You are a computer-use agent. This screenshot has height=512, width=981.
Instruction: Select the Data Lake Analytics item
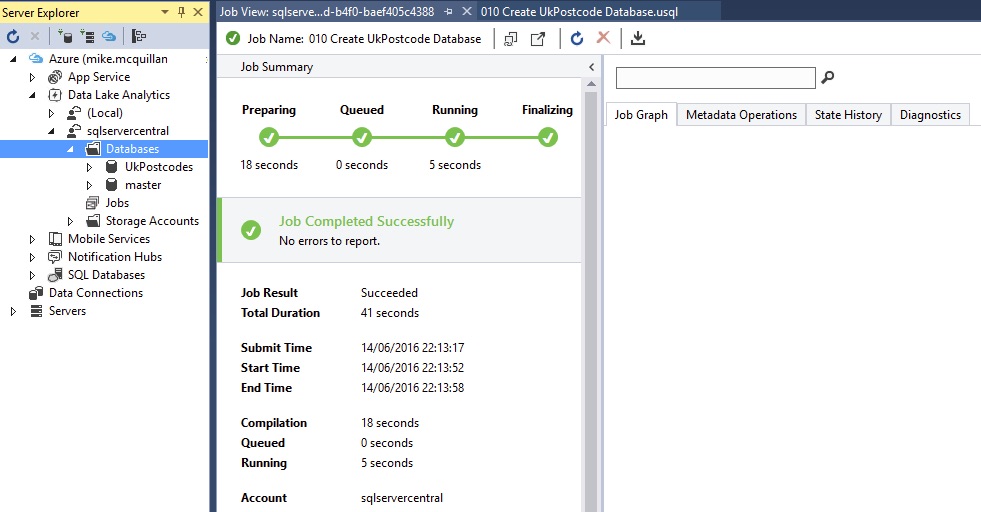click(x=119, y=95)
